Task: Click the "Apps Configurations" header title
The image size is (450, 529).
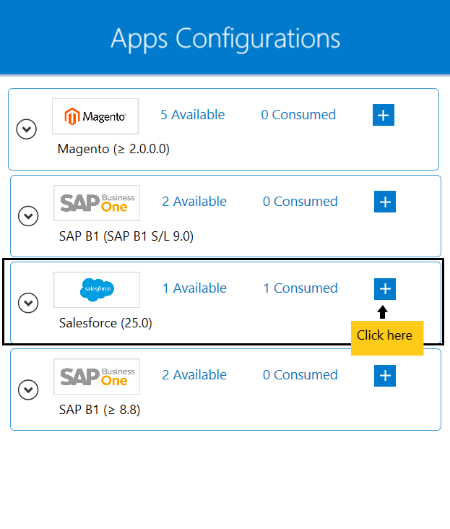Action: (225, 39)
